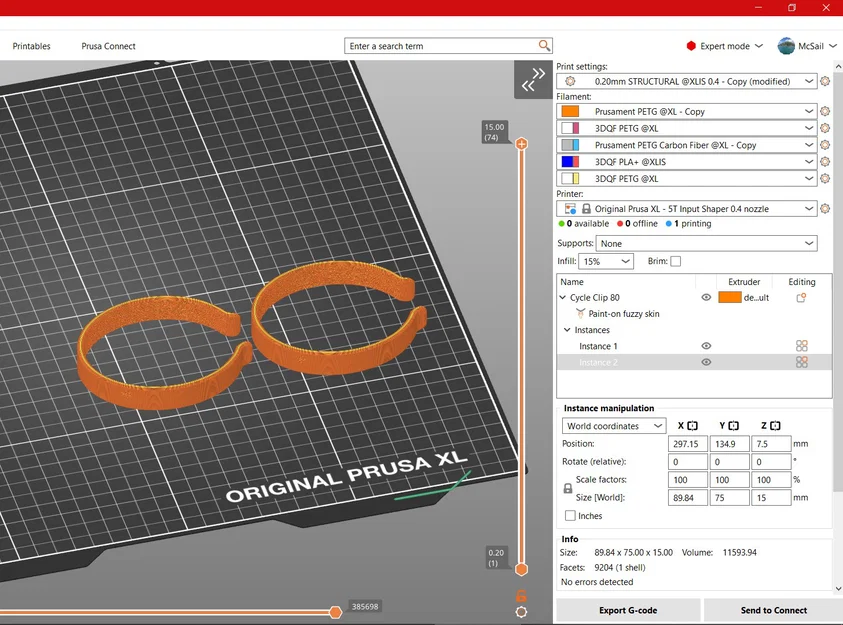This screenshot has height=625, width=843.
Task: Open the Print settings preset dropdown
Action: pos(687,81)
